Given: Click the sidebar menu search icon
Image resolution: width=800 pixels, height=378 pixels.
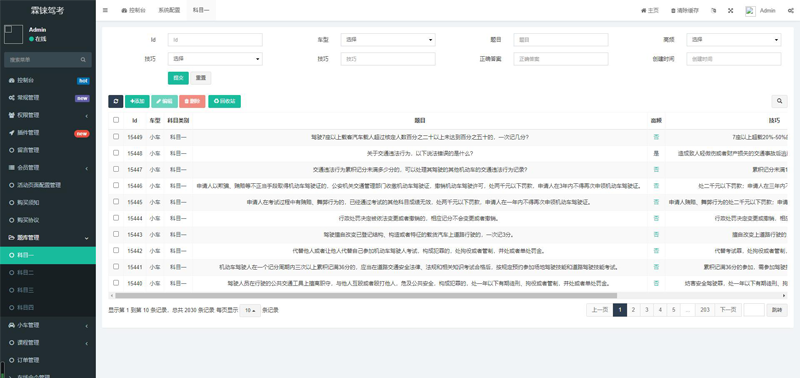Looking at the screenshot, I should pos(83,60).
